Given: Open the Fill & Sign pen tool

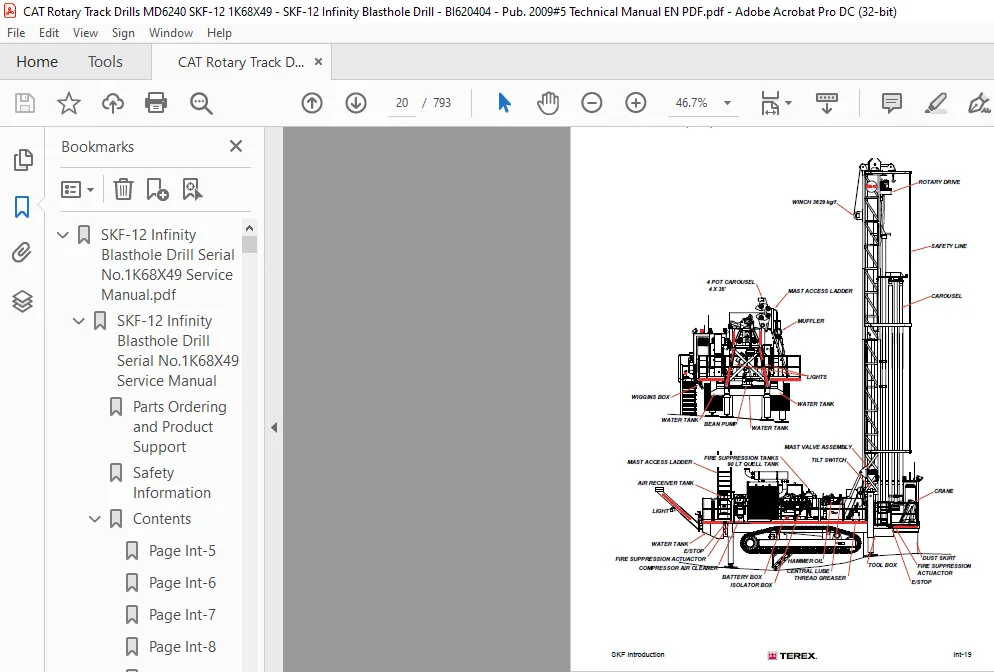Looking at the screenshot, I should click(979, 103).
